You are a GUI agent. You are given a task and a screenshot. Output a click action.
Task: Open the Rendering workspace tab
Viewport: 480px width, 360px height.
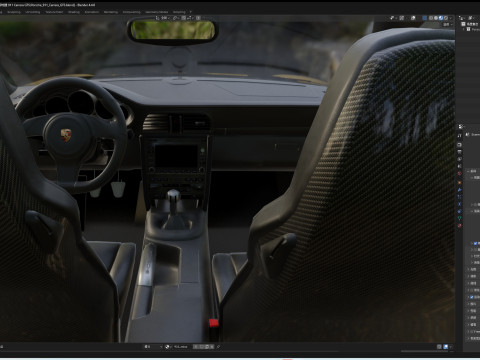111,12
